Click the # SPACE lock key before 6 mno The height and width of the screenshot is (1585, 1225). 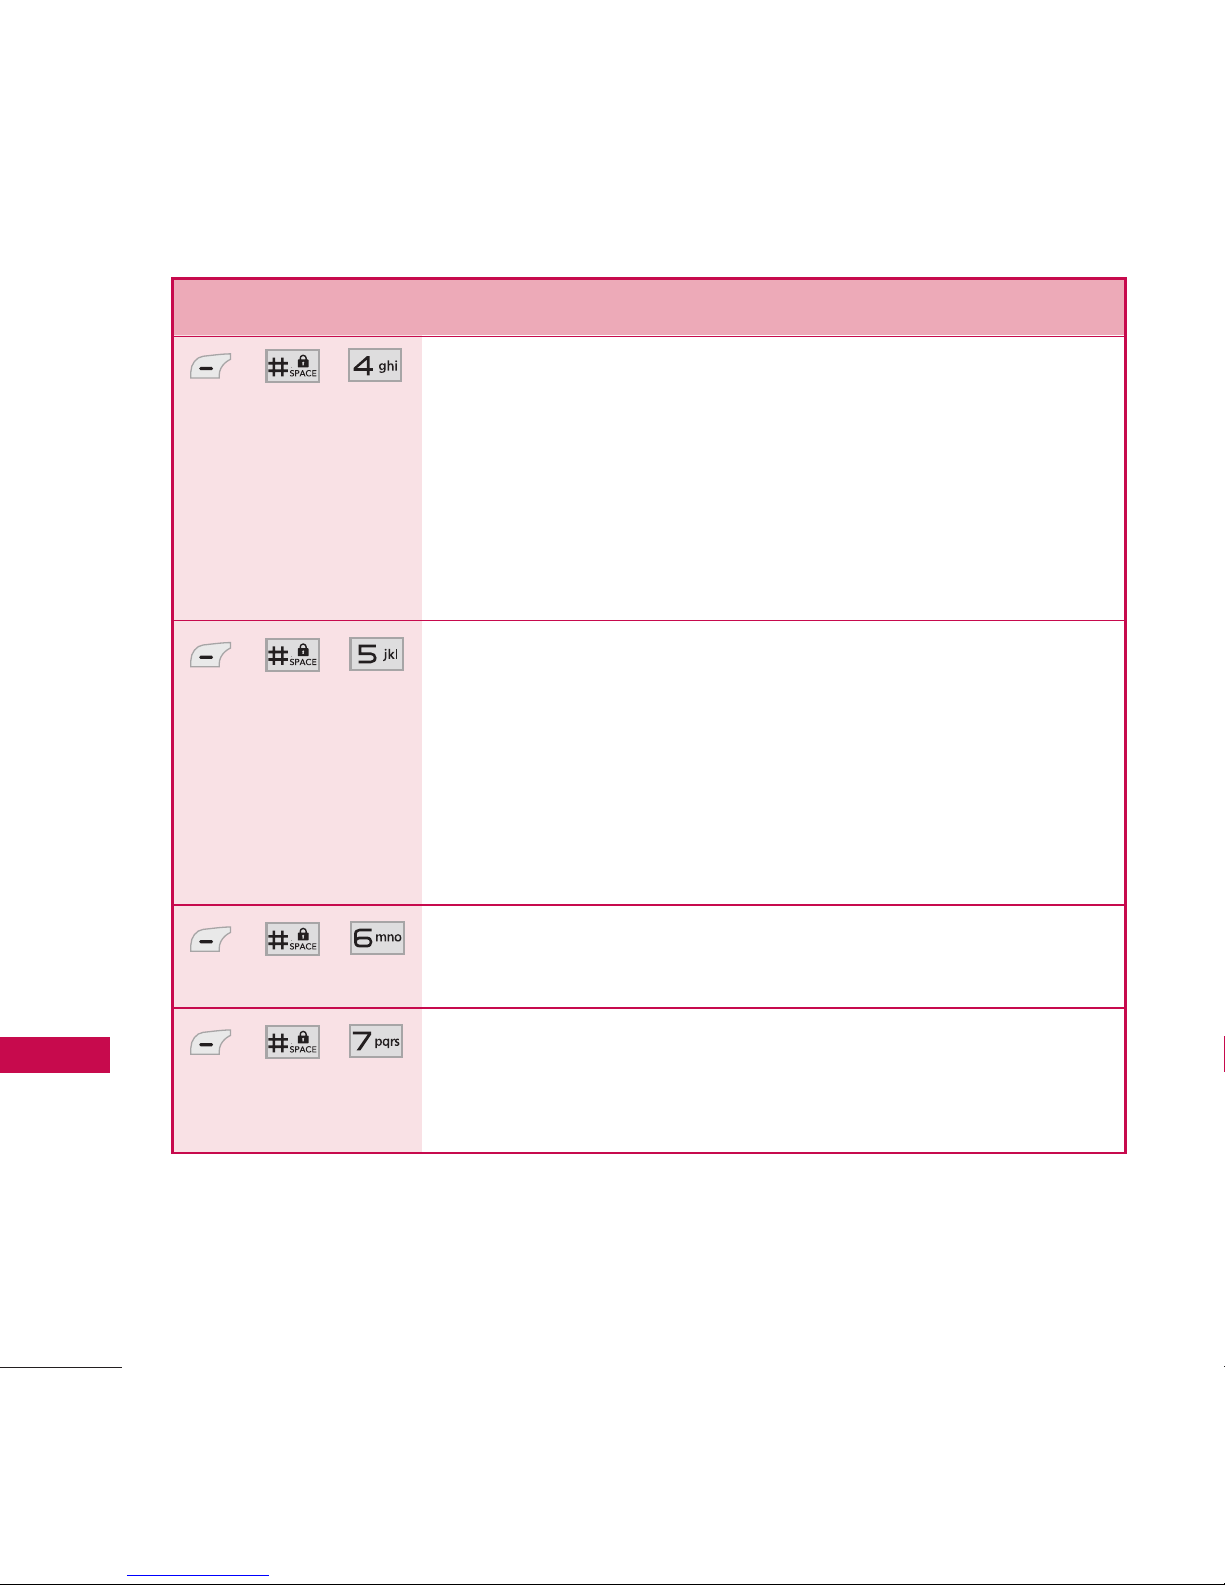pos(292,939)
